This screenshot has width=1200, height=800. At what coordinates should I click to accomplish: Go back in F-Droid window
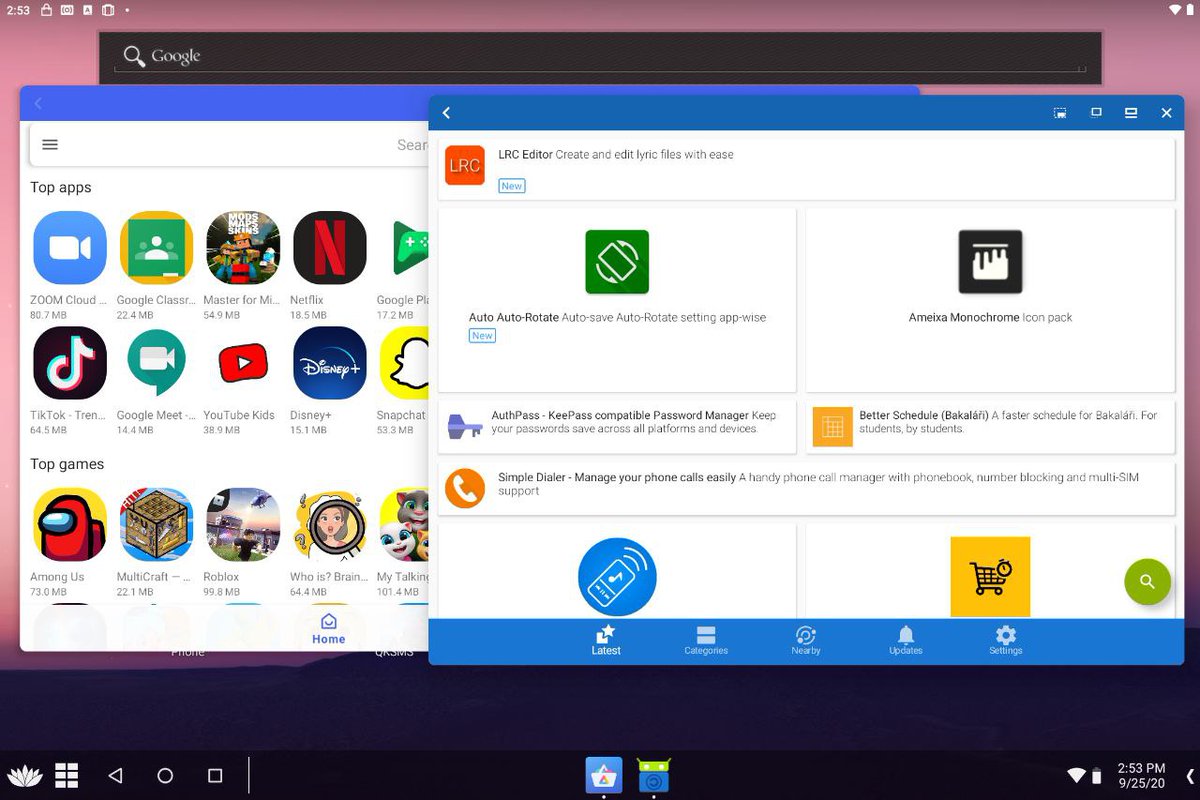tap(447, 113)
